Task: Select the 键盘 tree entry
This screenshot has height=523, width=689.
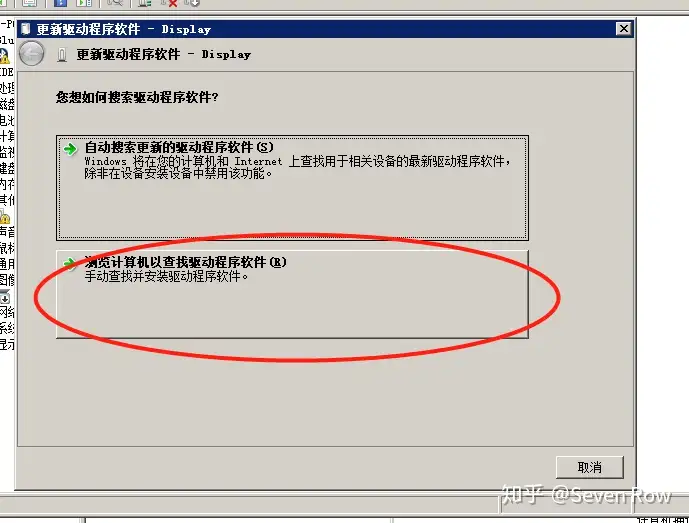Action: coord(7,168)
